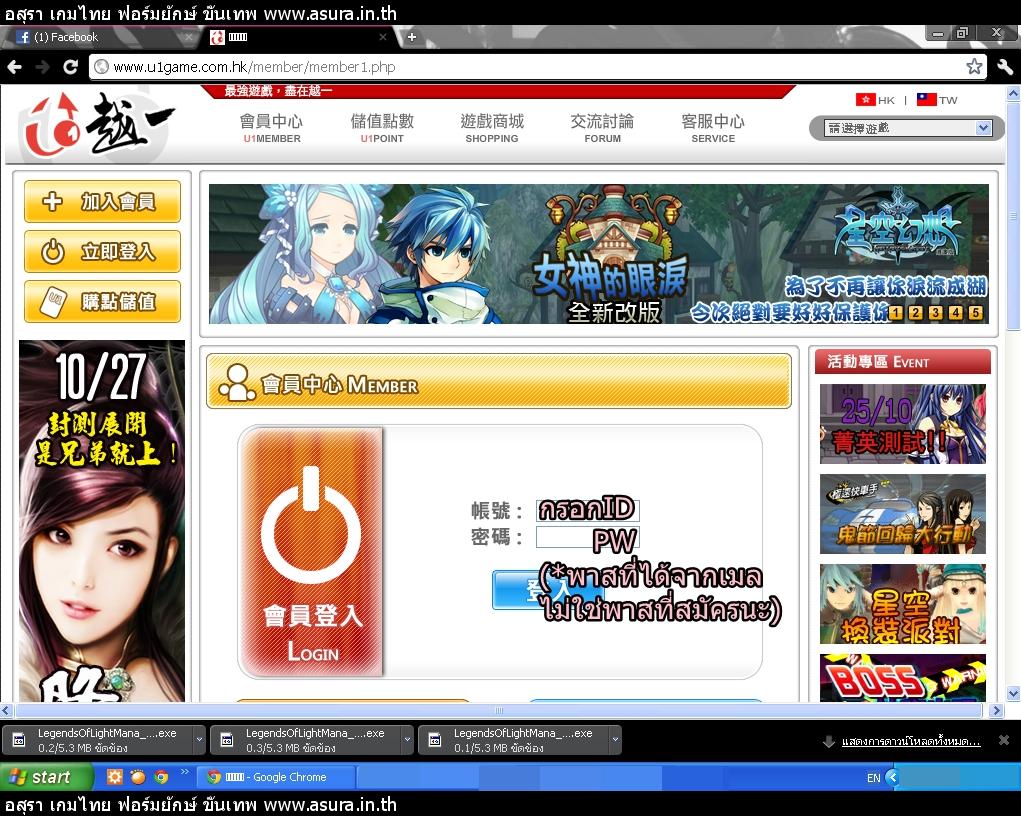Screen dimensions: 1021x816
Task: Click the orange round quick launch icon
Action: pos(138,777)
